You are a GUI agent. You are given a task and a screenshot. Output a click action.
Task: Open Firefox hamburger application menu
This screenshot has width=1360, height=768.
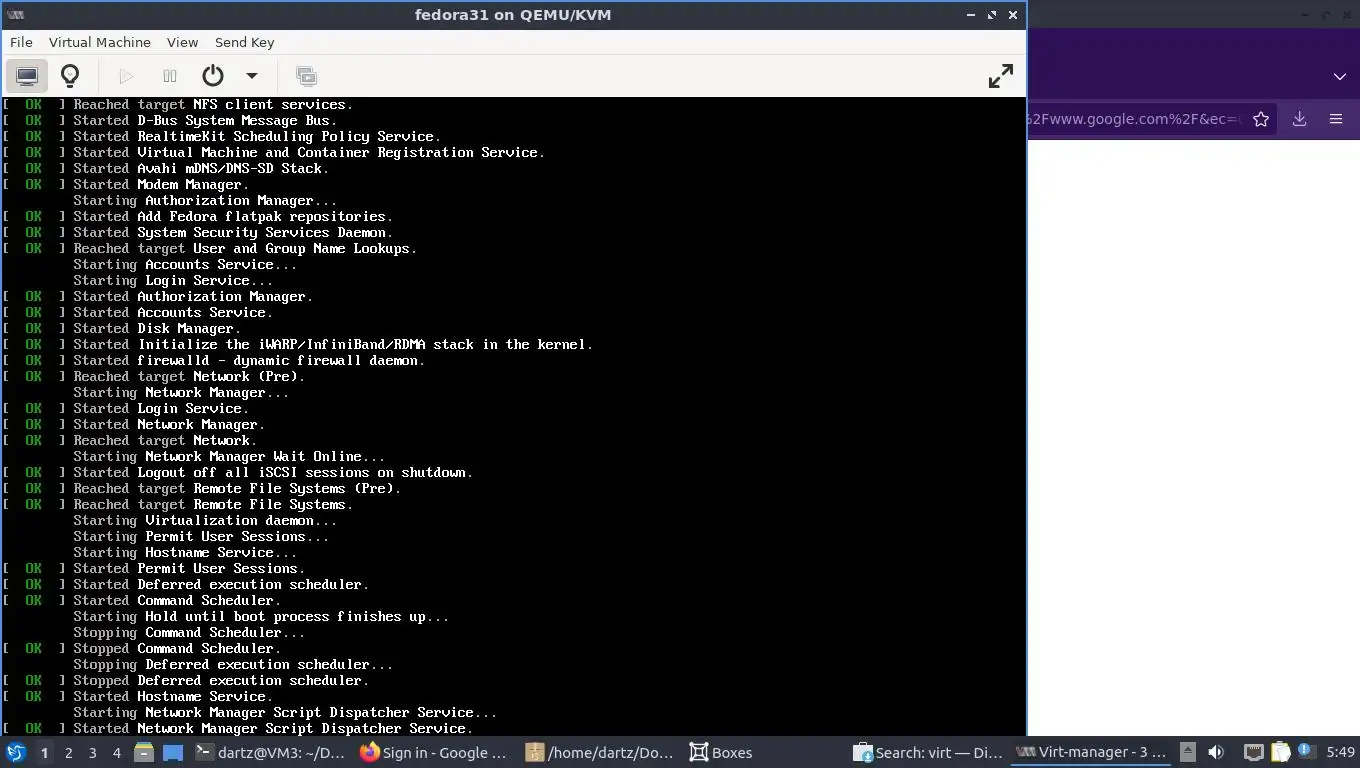1336,119
